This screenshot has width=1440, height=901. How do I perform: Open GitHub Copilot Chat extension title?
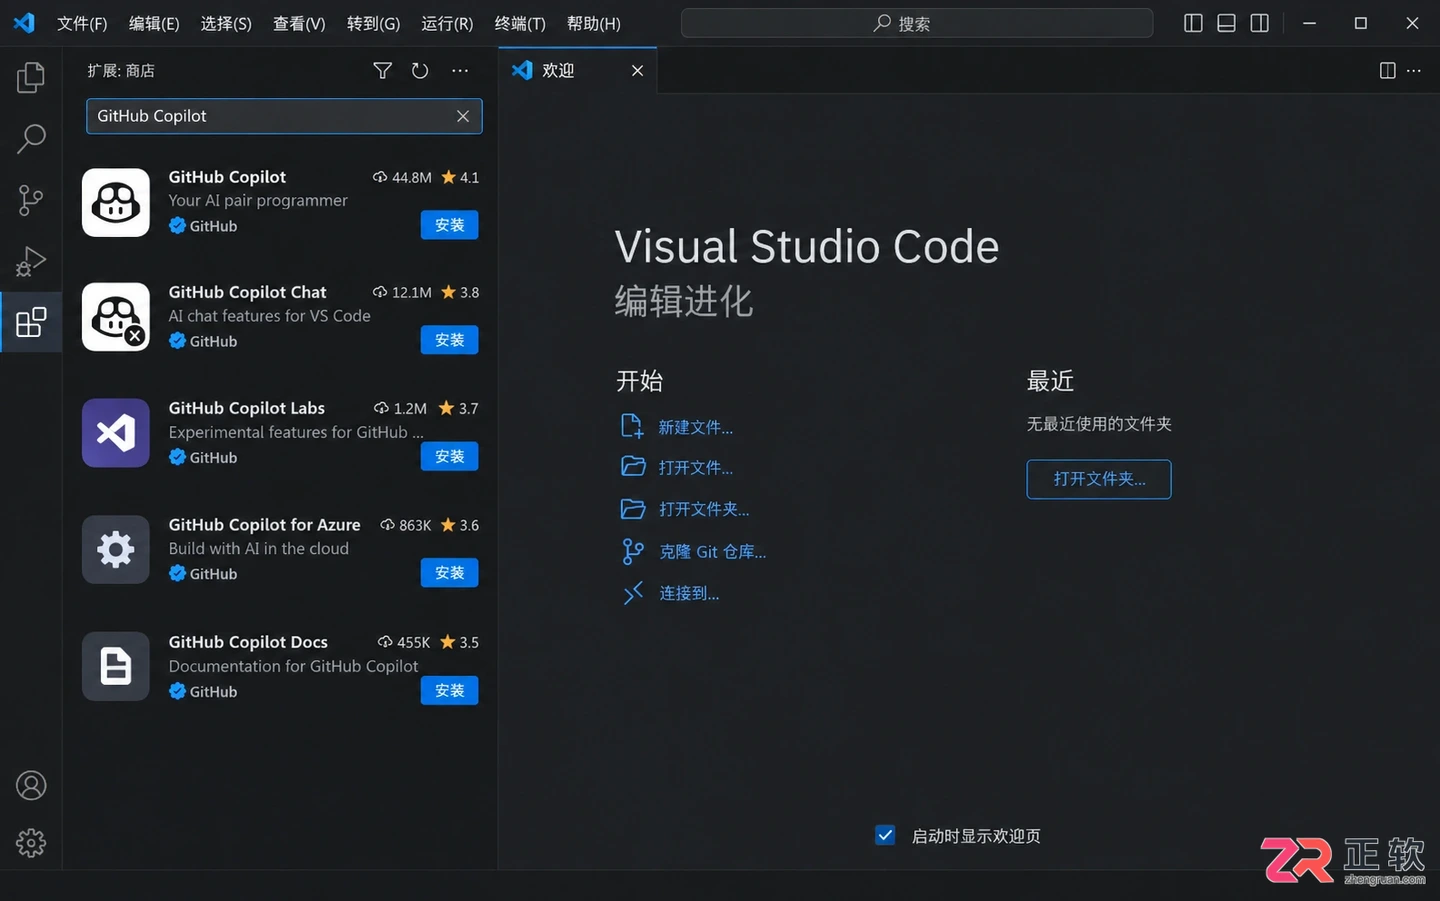point(247,292)
